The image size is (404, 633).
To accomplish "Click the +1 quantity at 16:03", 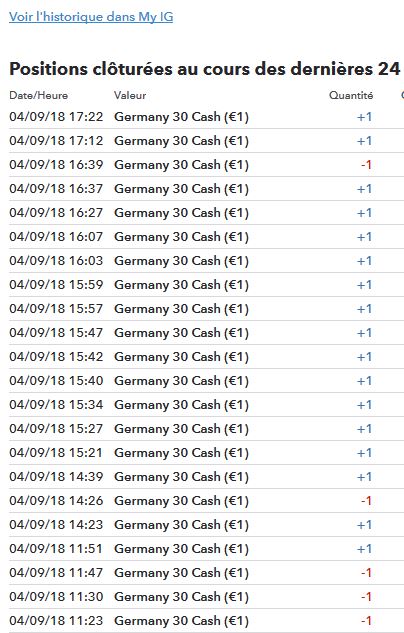I will point(364,261).
